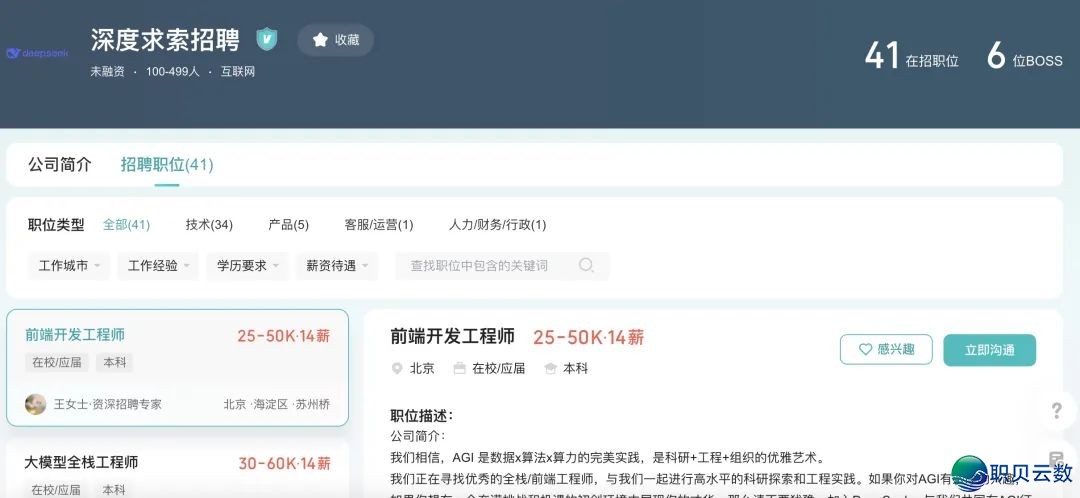Click the 未融资 funding label
Screen dimensions: 1080x498
107,72
